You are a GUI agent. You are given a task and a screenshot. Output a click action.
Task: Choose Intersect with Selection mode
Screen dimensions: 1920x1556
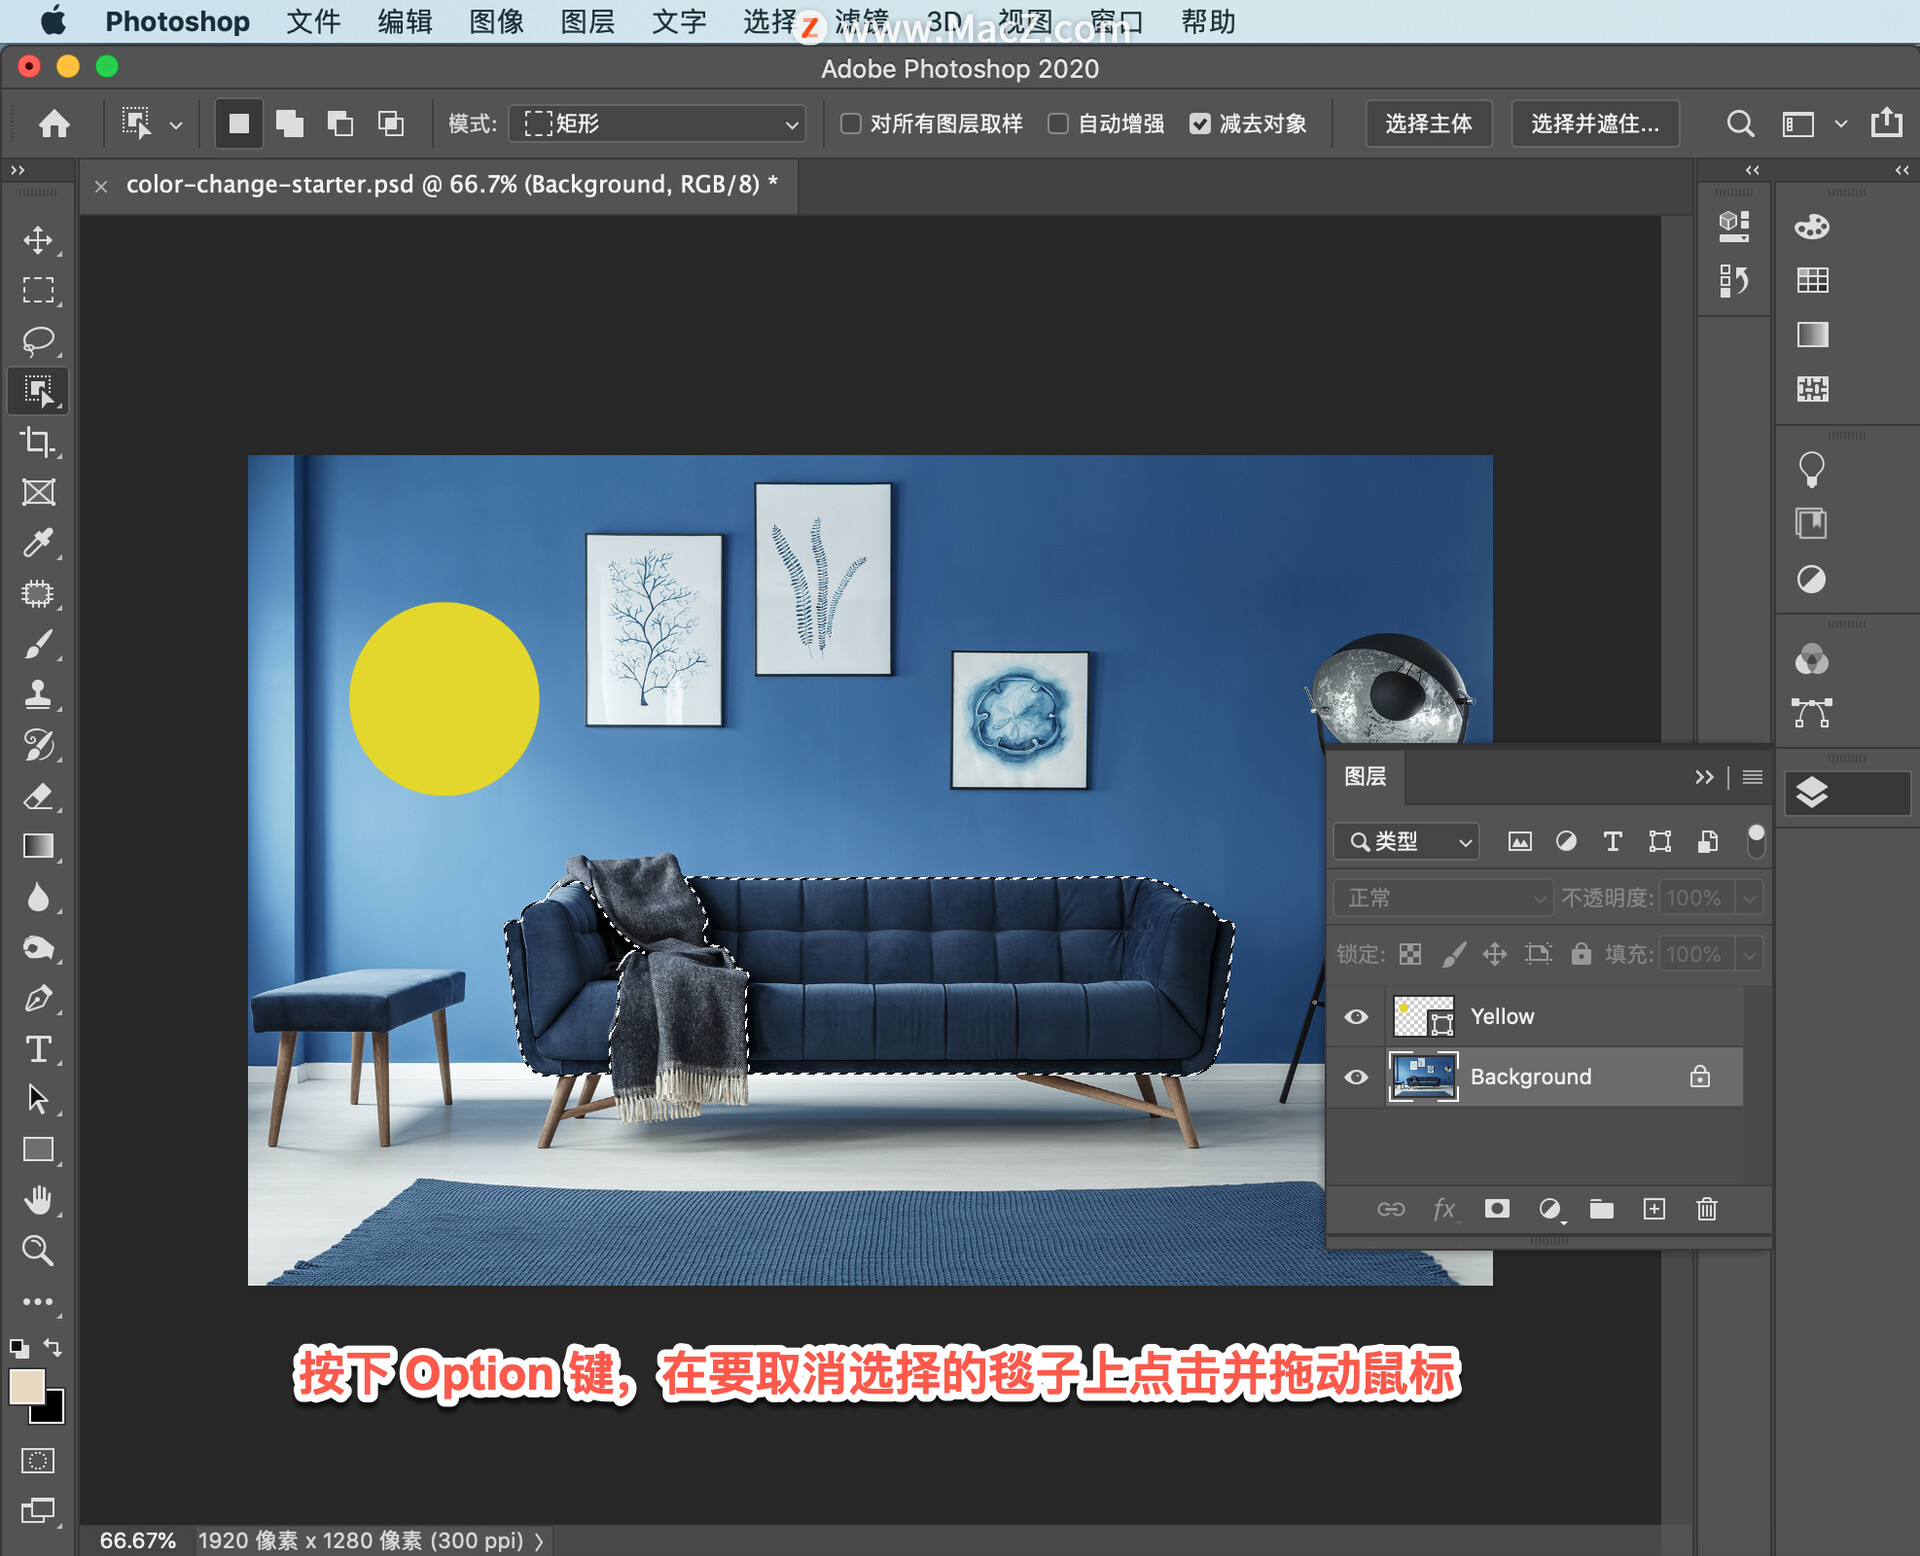pos(391,124)
